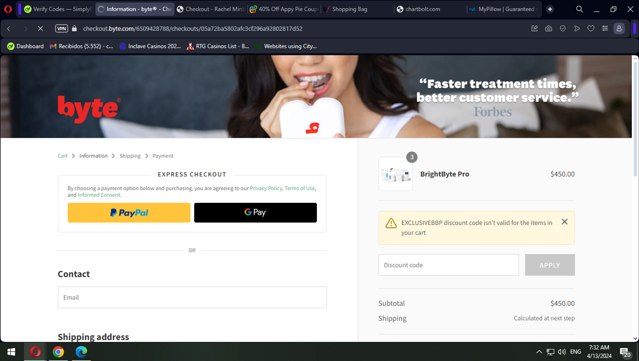The width and height of the screenshot is (639, 361).
Task: Check out with the Google Pay button
Action: (255, 213)
